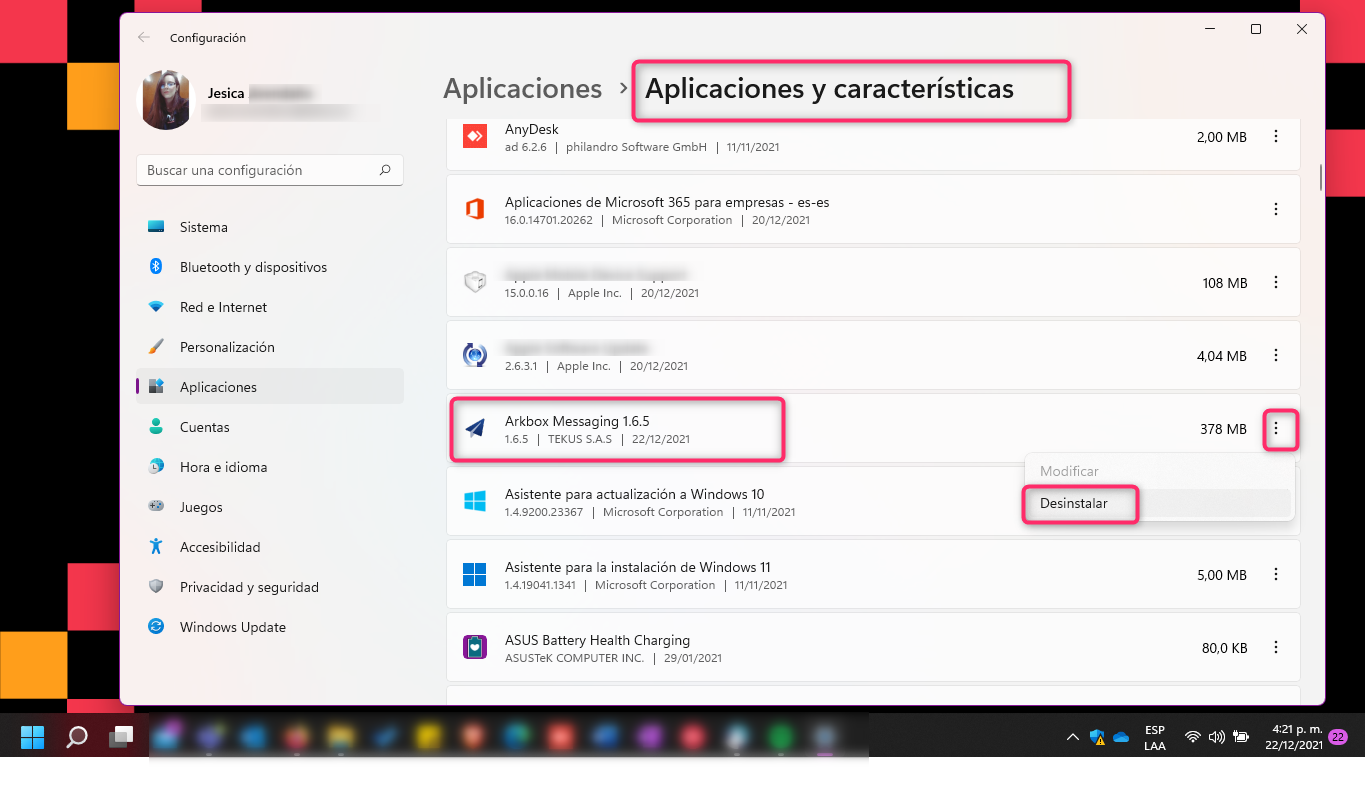Click the Arkbox Messaging paper plane icon
1365x796 pixels.
475,429
